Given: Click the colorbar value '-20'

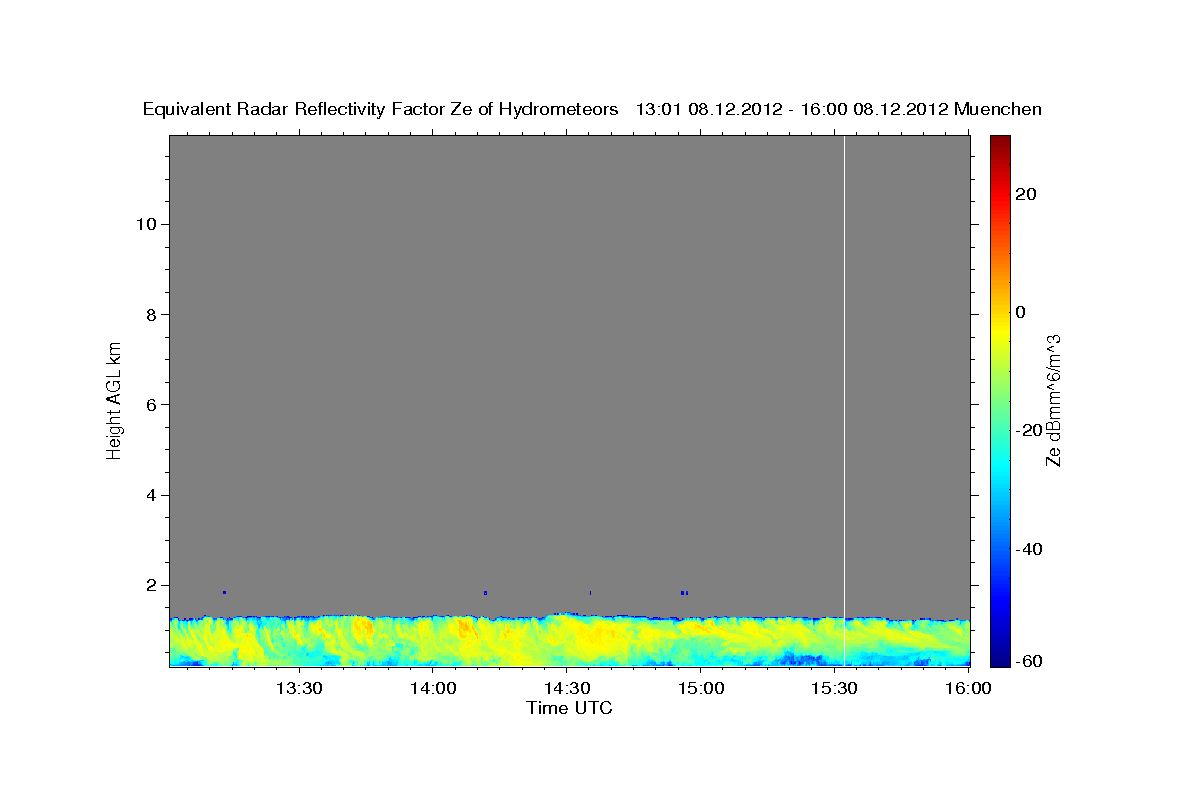Looking at the screenshot, I should (1028, 430).
